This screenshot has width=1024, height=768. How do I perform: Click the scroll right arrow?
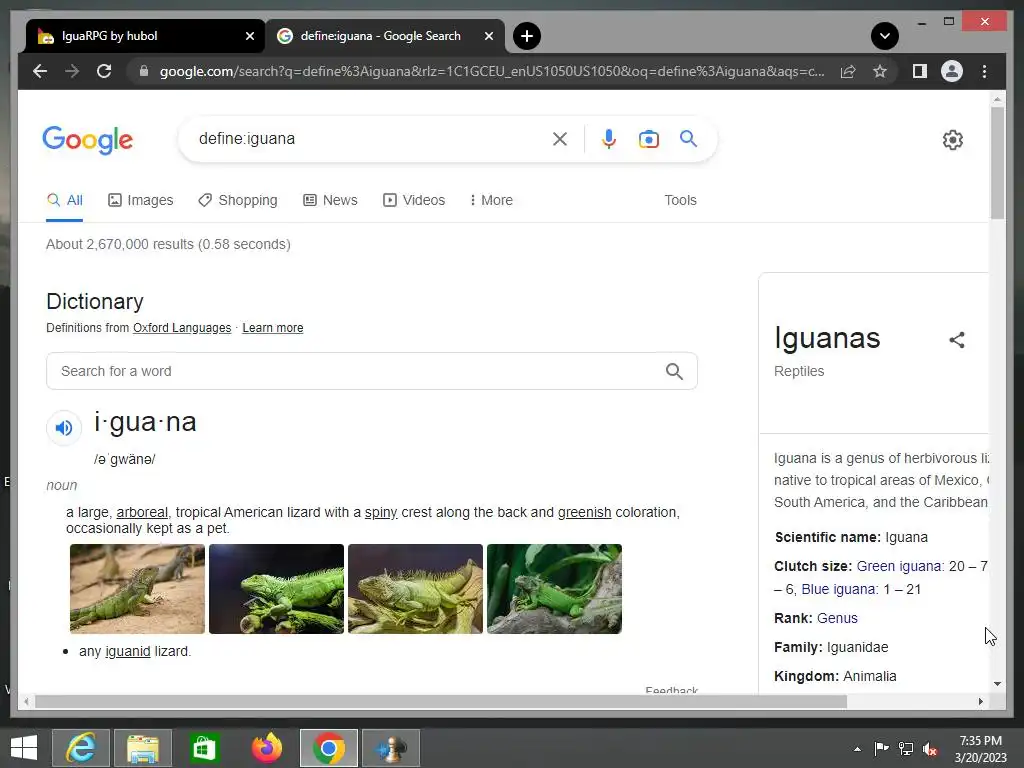980,701
